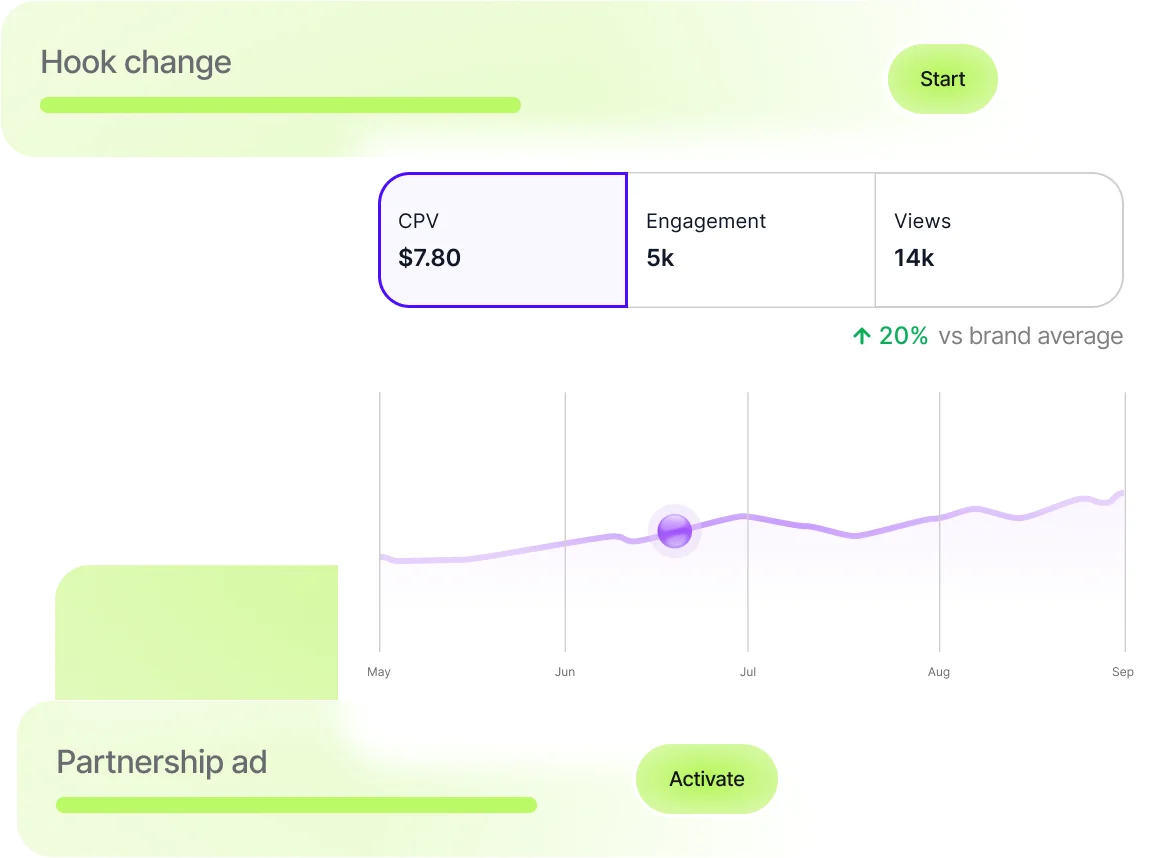Click the May label on chart axis
This screenshot has width=1164, height=858.
(379, 672)
